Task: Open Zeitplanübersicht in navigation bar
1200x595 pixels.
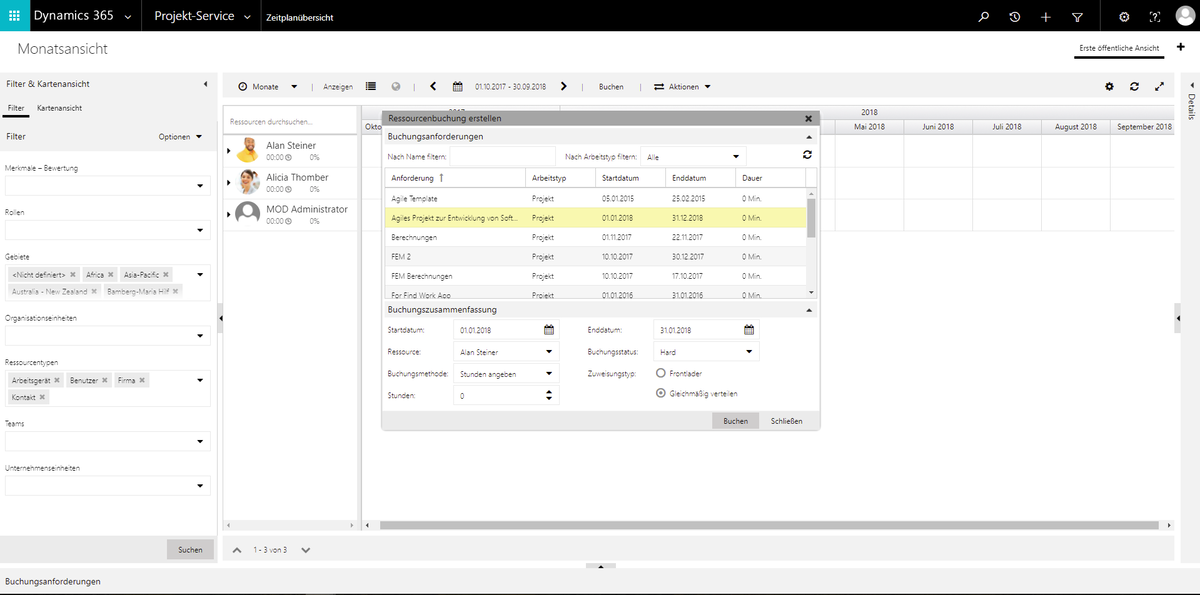Action: [300, 18]
